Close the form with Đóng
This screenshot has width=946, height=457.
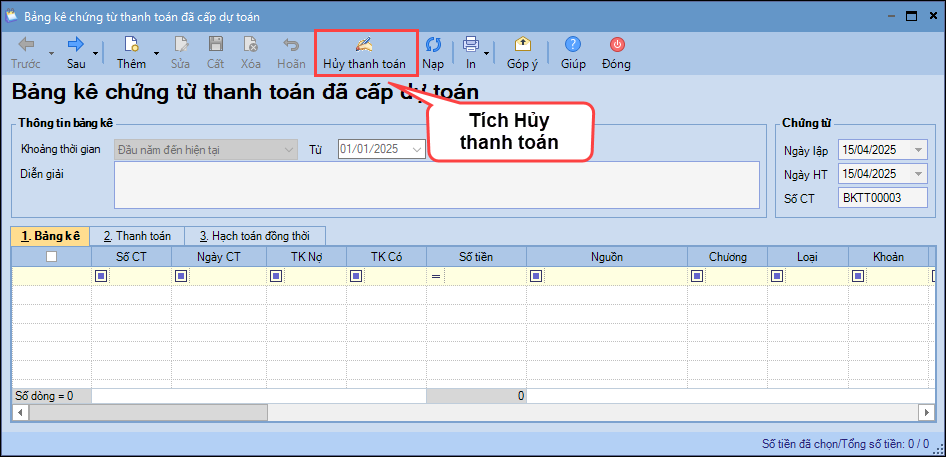(617, 53)
